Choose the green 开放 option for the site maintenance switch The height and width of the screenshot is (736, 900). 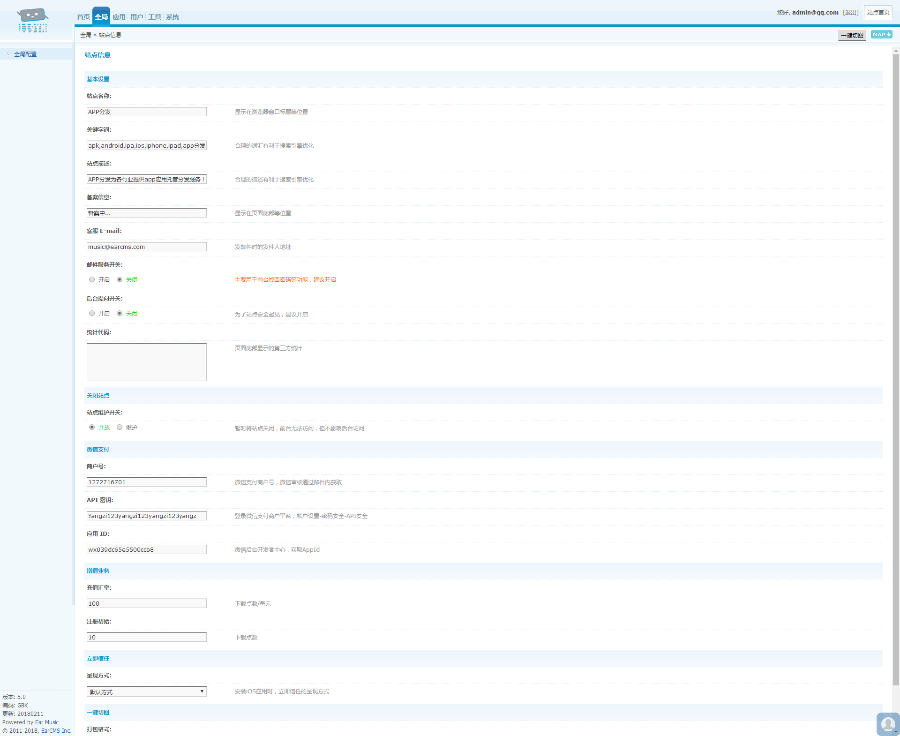click(x=92, y=427)
